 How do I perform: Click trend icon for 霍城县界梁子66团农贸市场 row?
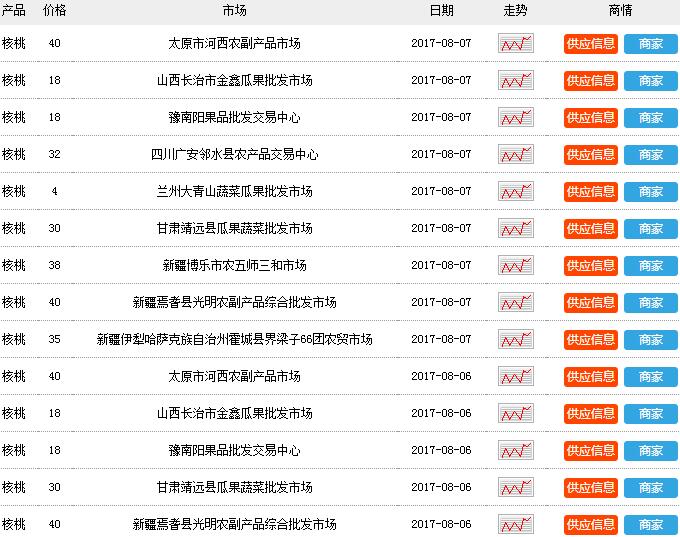coord(515,339)
